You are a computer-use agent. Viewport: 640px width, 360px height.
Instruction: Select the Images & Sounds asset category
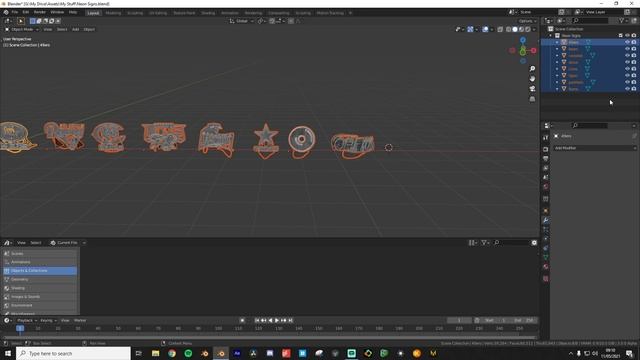pos(40,297)
